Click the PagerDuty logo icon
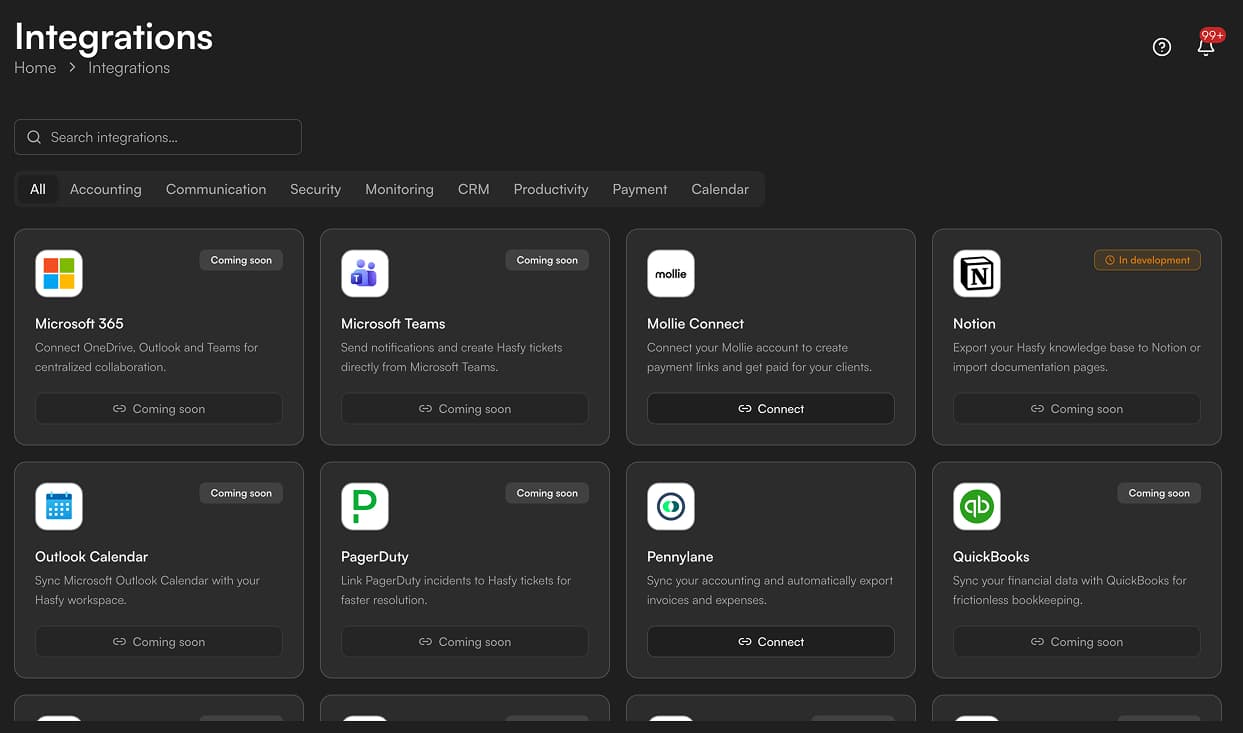Screen dimensions: 1243x733 coord(365,506)
